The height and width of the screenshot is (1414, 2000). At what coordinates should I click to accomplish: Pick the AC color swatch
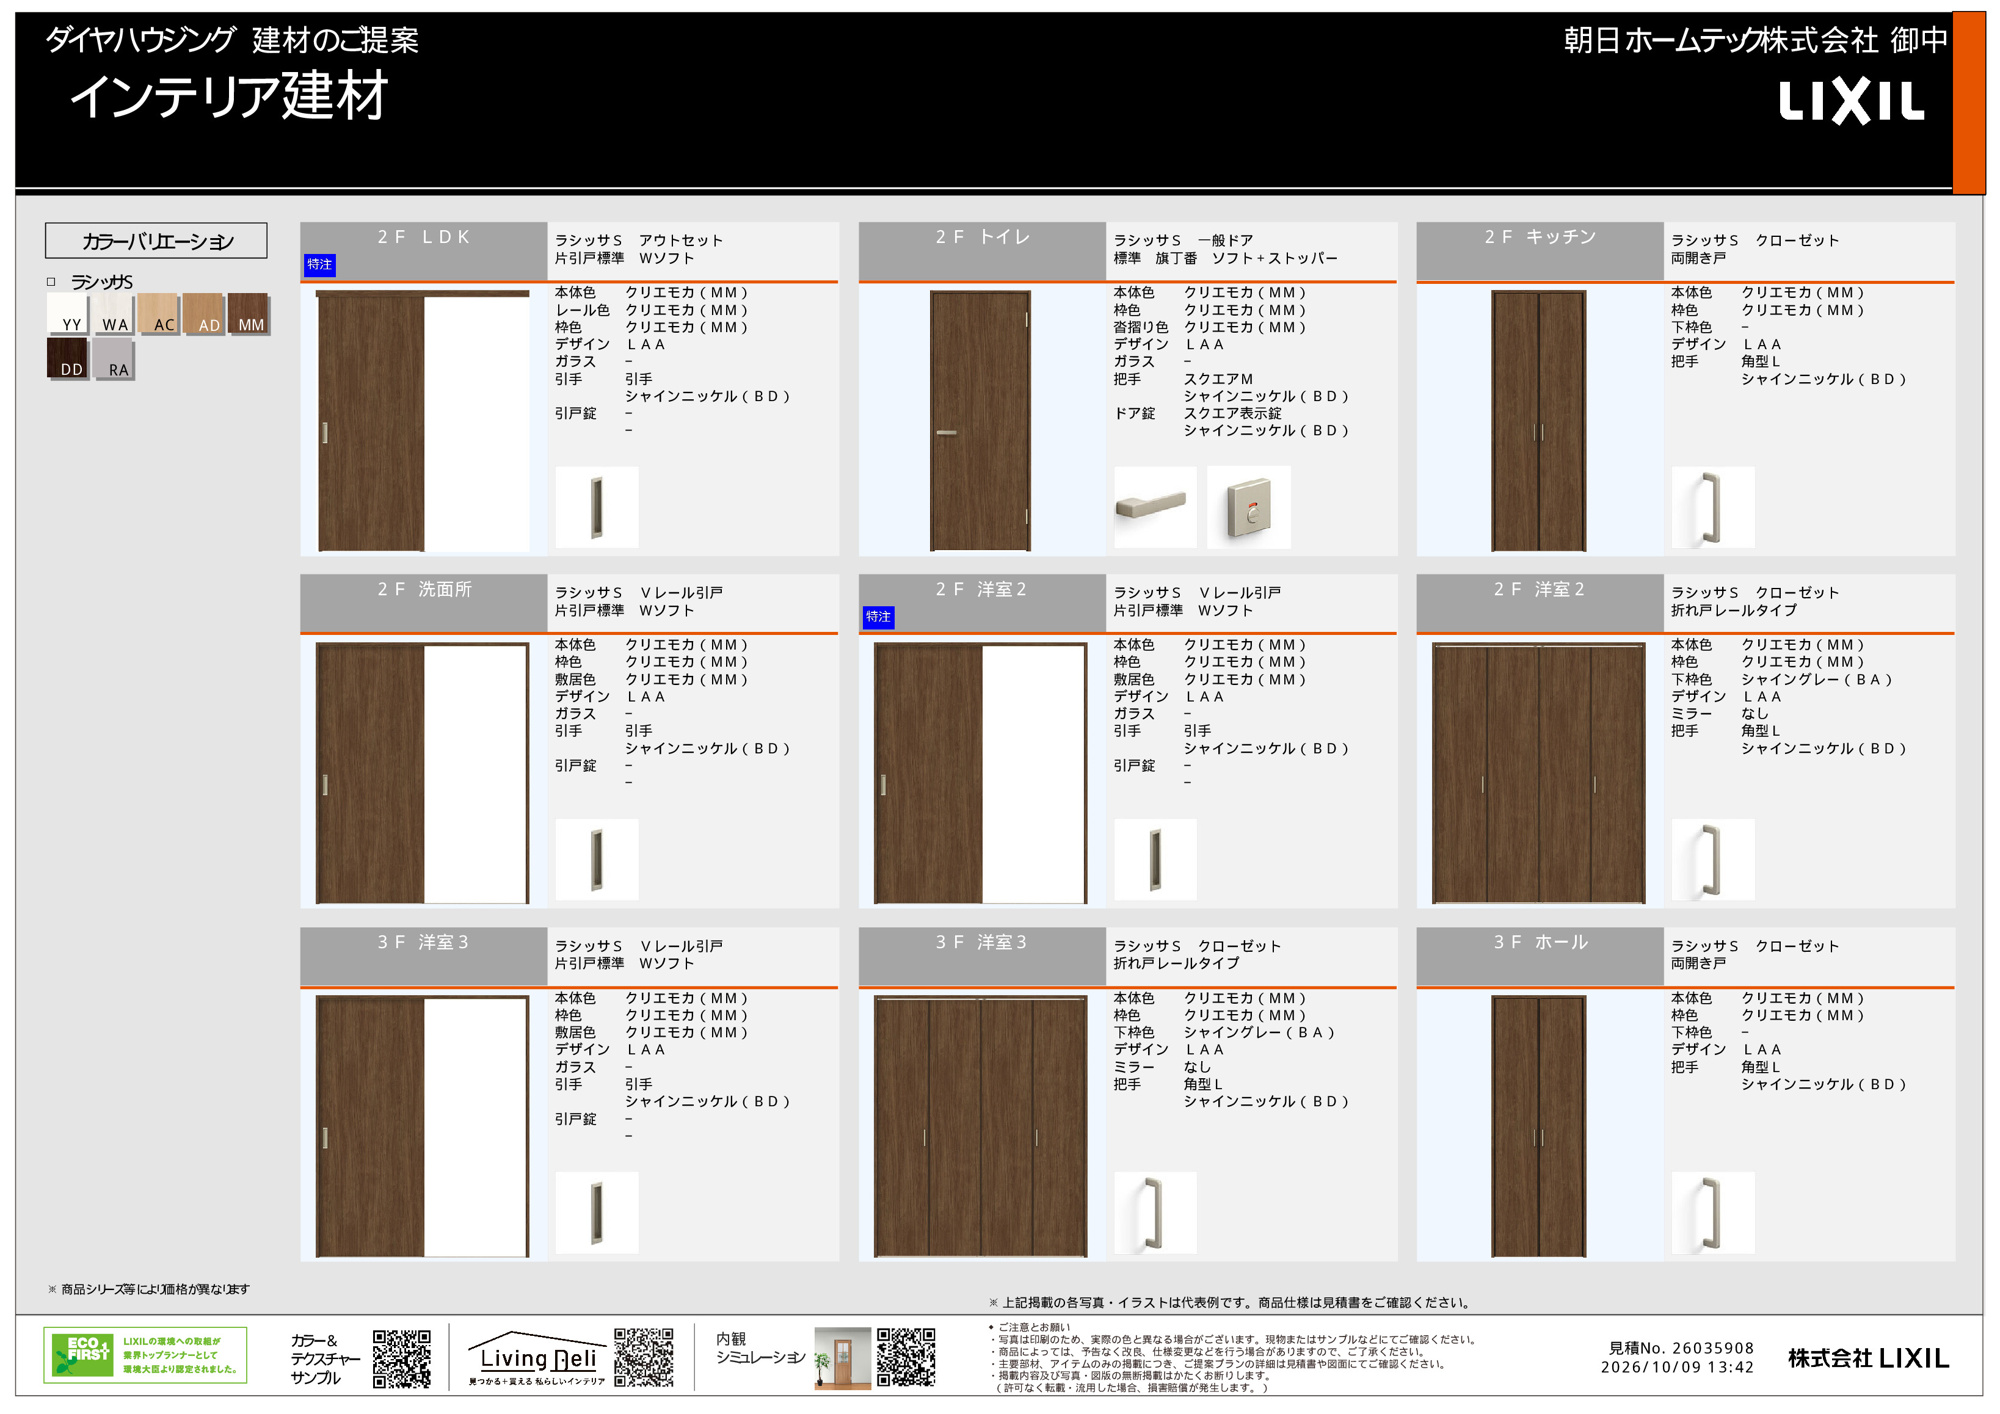[157, 313]
